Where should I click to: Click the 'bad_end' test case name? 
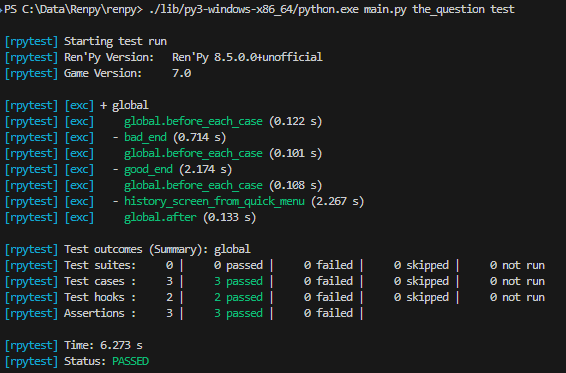pos(145,137)
